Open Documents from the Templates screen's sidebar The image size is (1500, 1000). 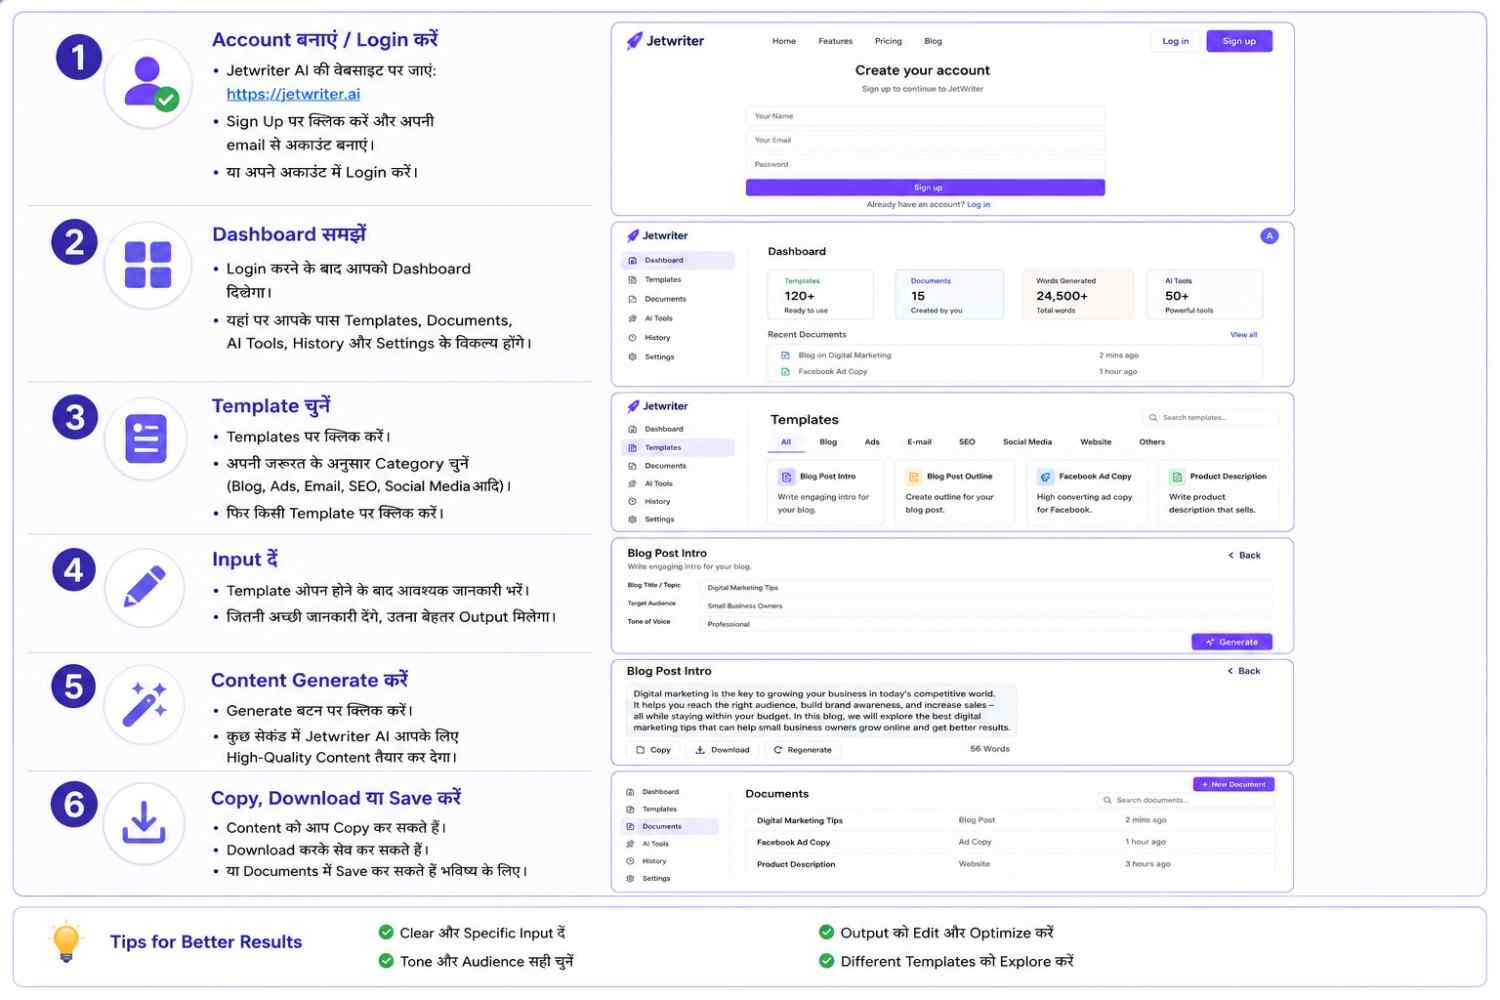(657, 466)
